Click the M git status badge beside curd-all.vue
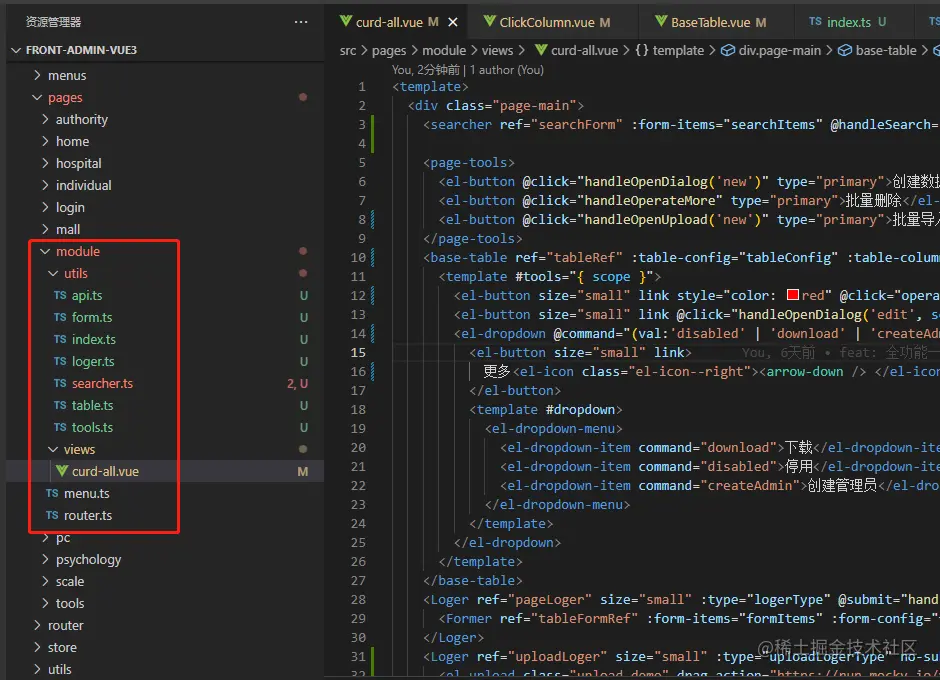Screen dimensions: 940x680 [303, 471]
